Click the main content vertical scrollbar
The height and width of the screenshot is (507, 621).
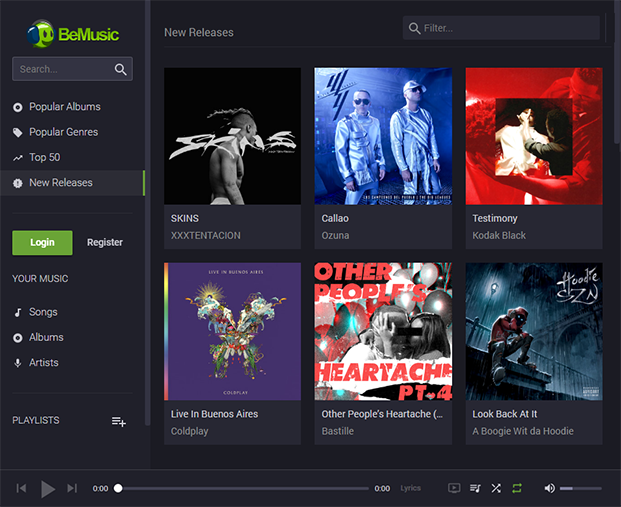coord(617,71)
